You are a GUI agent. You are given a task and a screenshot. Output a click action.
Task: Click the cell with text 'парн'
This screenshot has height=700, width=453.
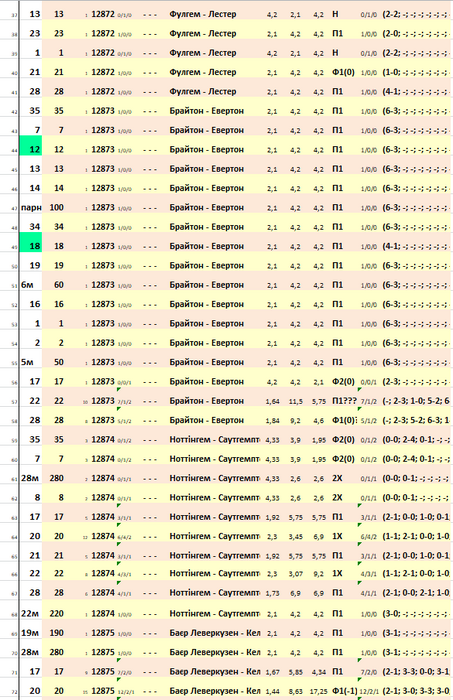click(x=31, y=208)
